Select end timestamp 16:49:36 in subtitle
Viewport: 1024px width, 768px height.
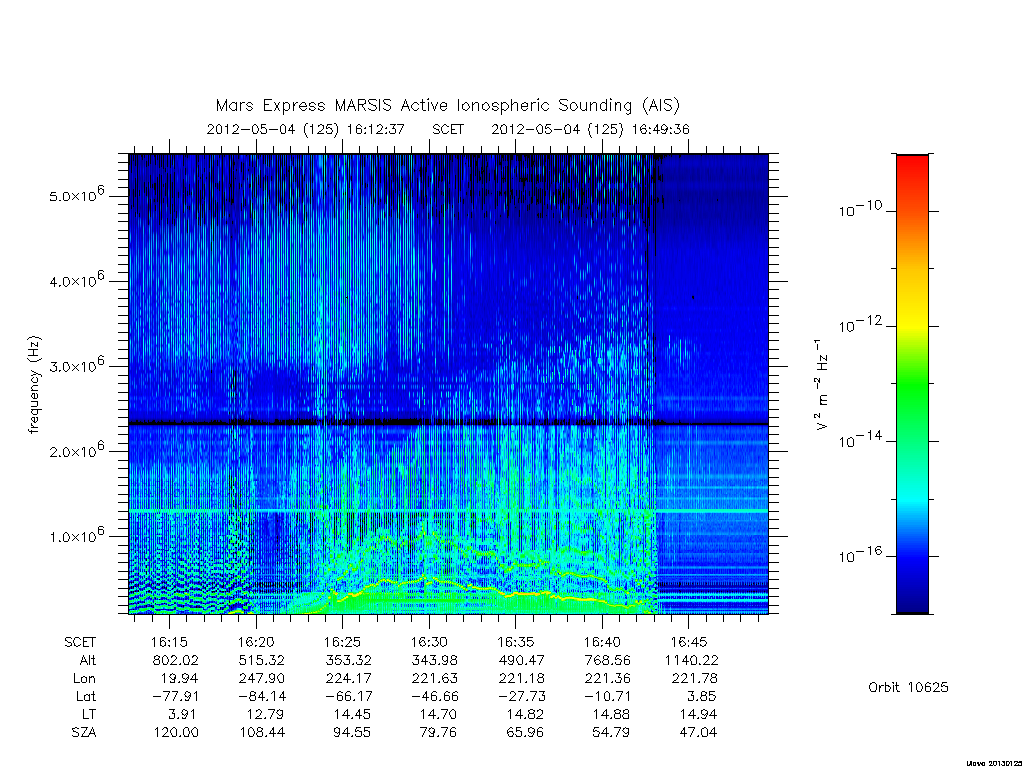coord(660,129)
